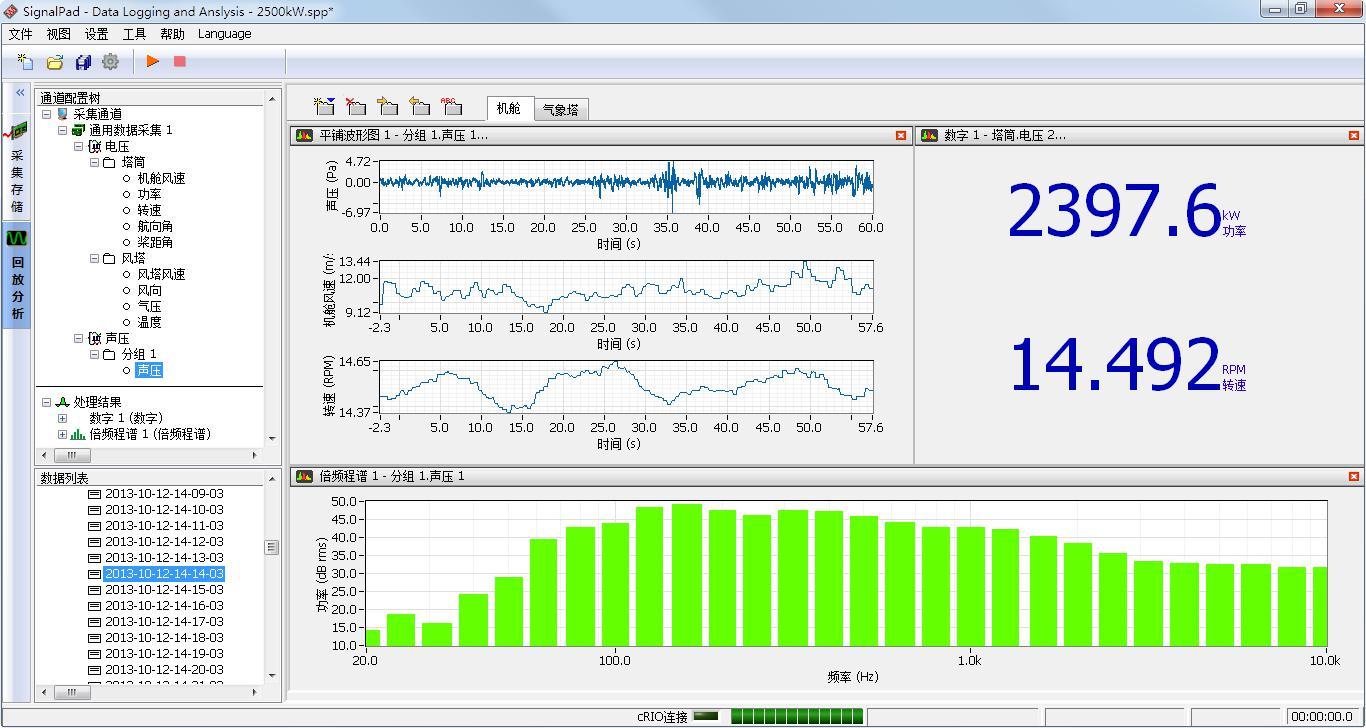The width and height of the screenshot is (1366, 728).
Task: Select data record 2013-10-12-14-09-03
Action: coord(164,493)
